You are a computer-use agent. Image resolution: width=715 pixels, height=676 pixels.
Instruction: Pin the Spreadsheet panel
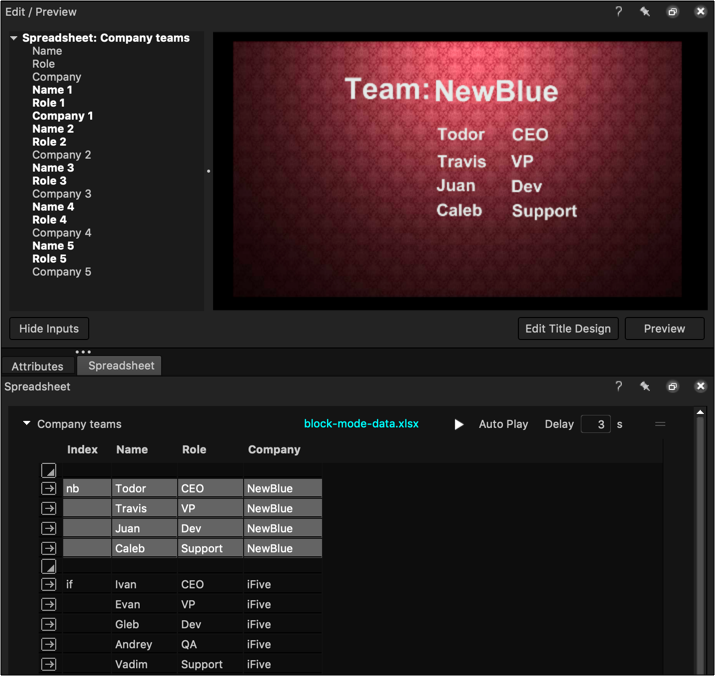(645, 386)
